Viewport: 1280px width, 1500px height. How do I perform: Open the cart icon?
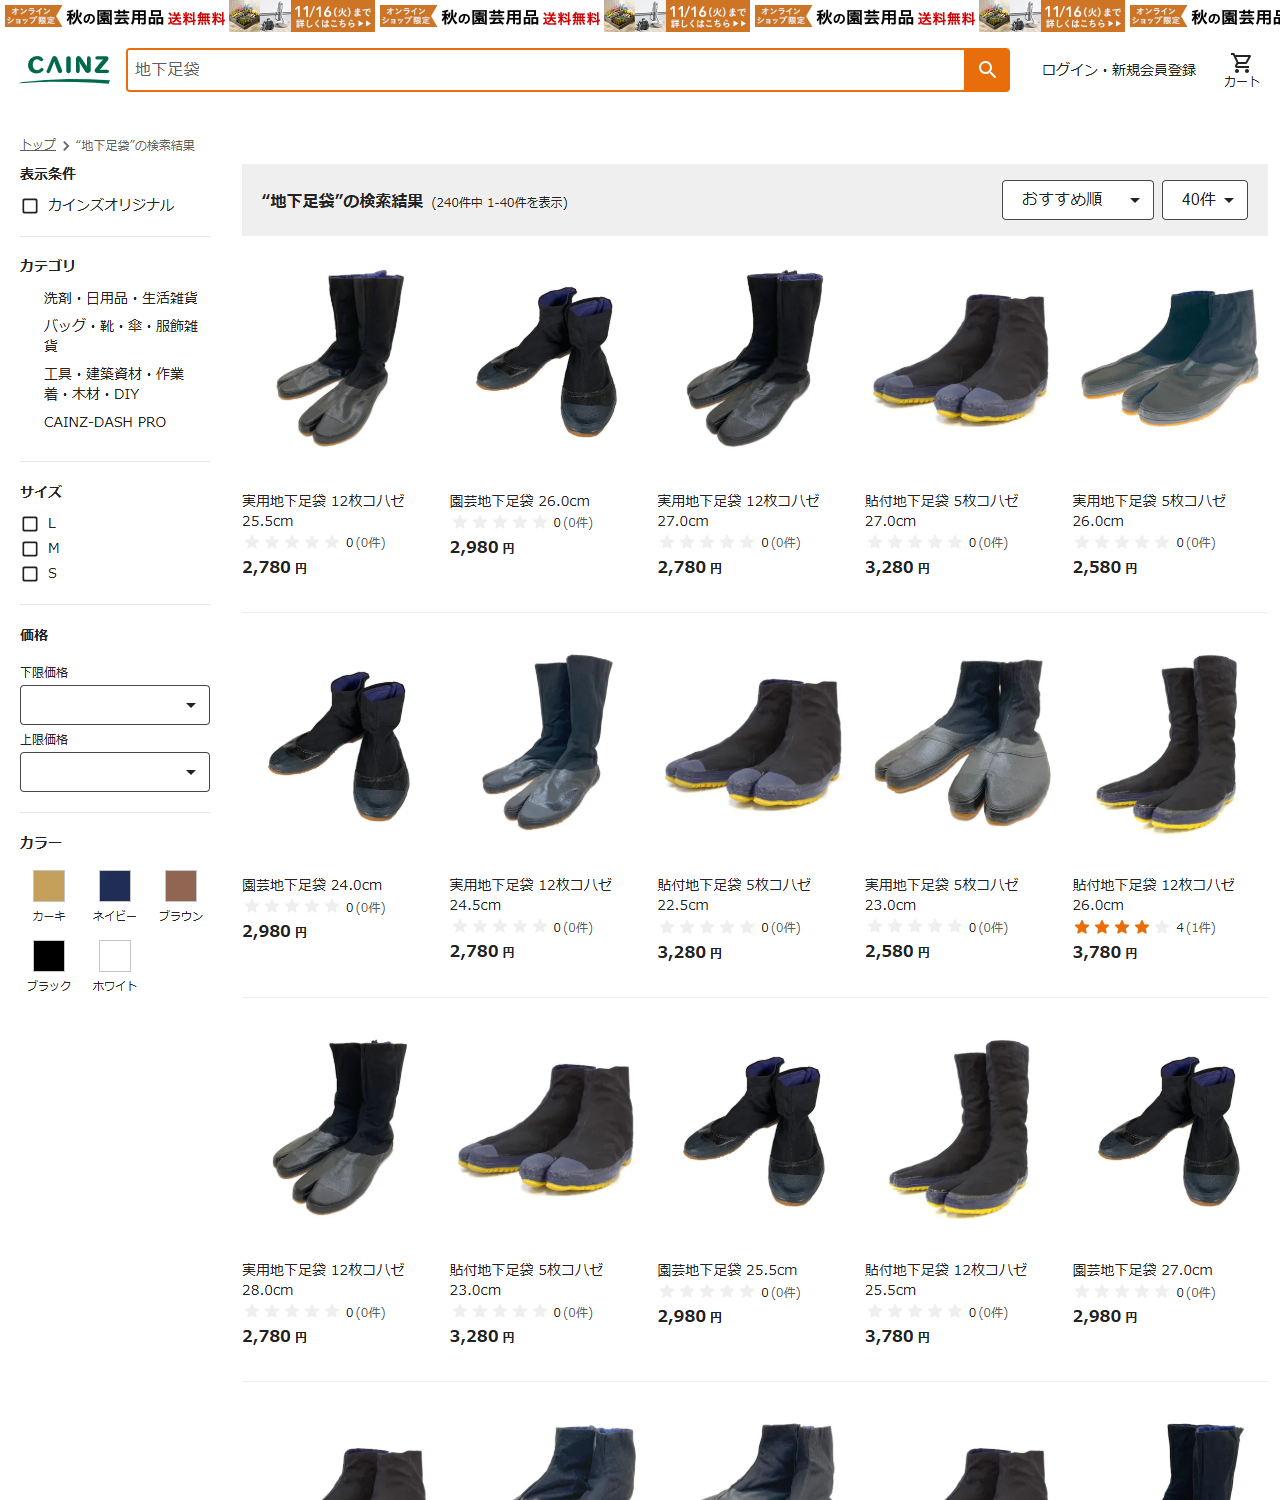pyautogui.click(x=1241, y=70)
